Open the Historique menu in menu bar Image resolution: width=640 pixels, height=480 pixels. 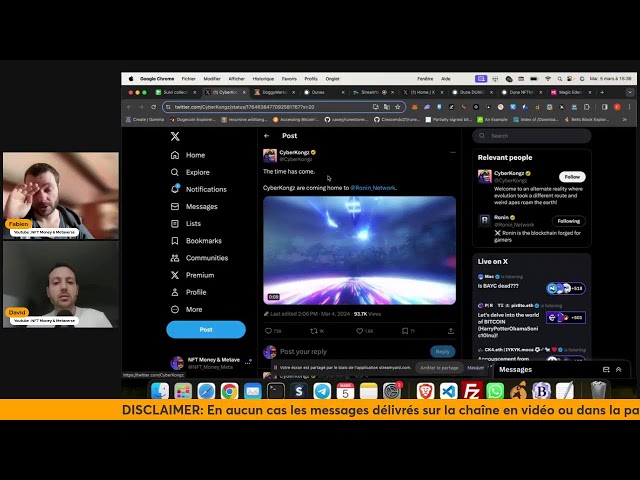click(x=263, y=78)
